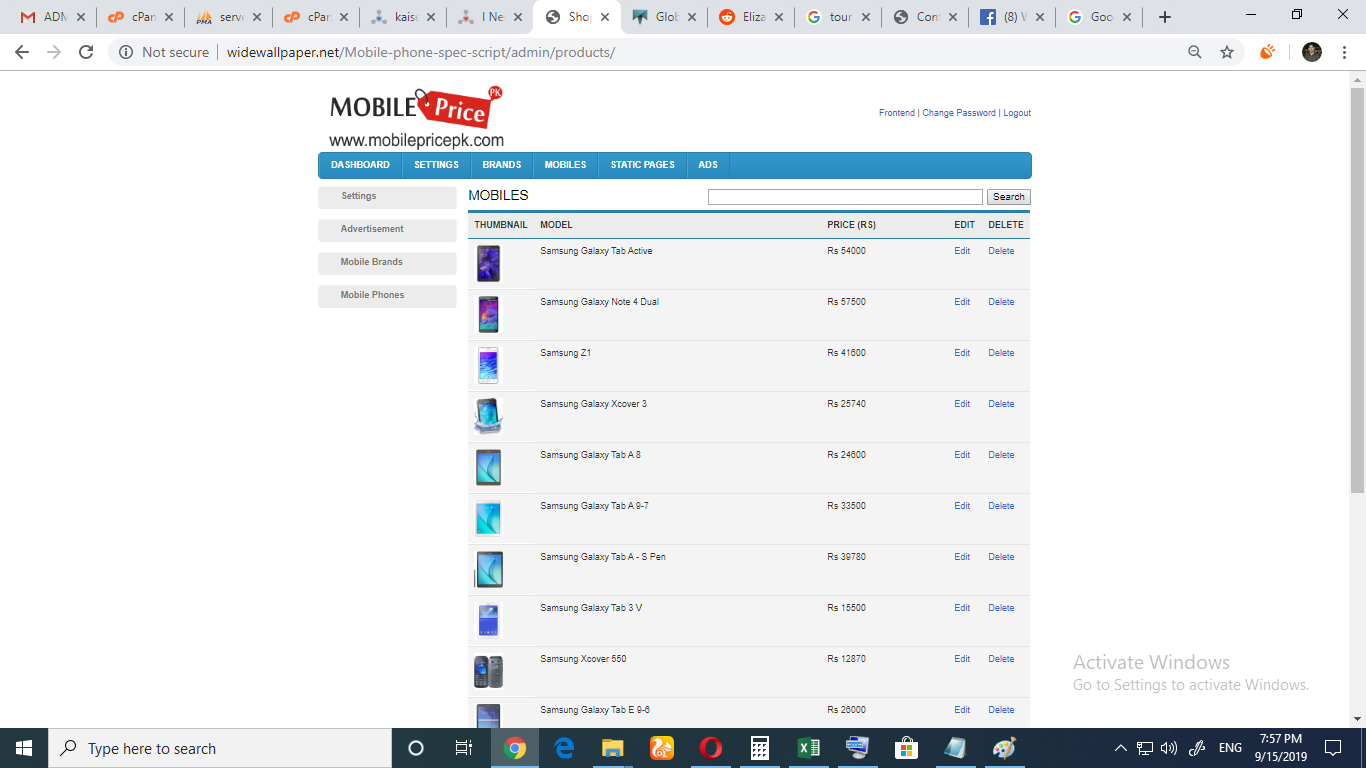Click the browser back arrow
The width and height of the screenshot is (1366, 768).
pyautogui.click(x=22, y=52)
